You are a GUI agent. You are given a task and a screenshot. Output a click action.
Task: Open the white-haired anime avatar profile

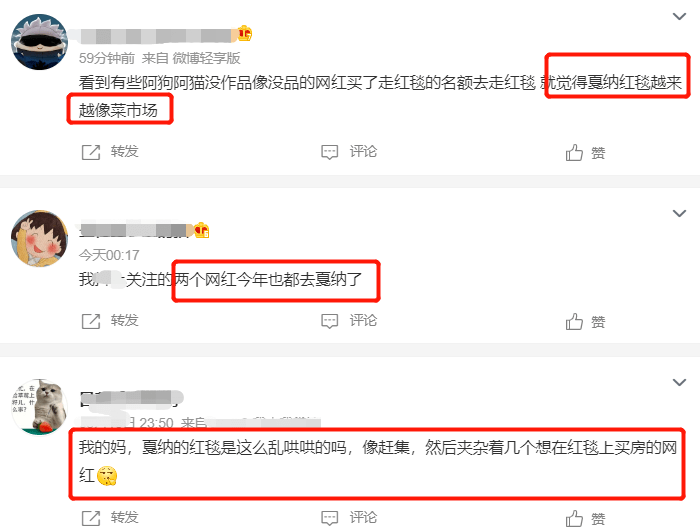[39, 42]
